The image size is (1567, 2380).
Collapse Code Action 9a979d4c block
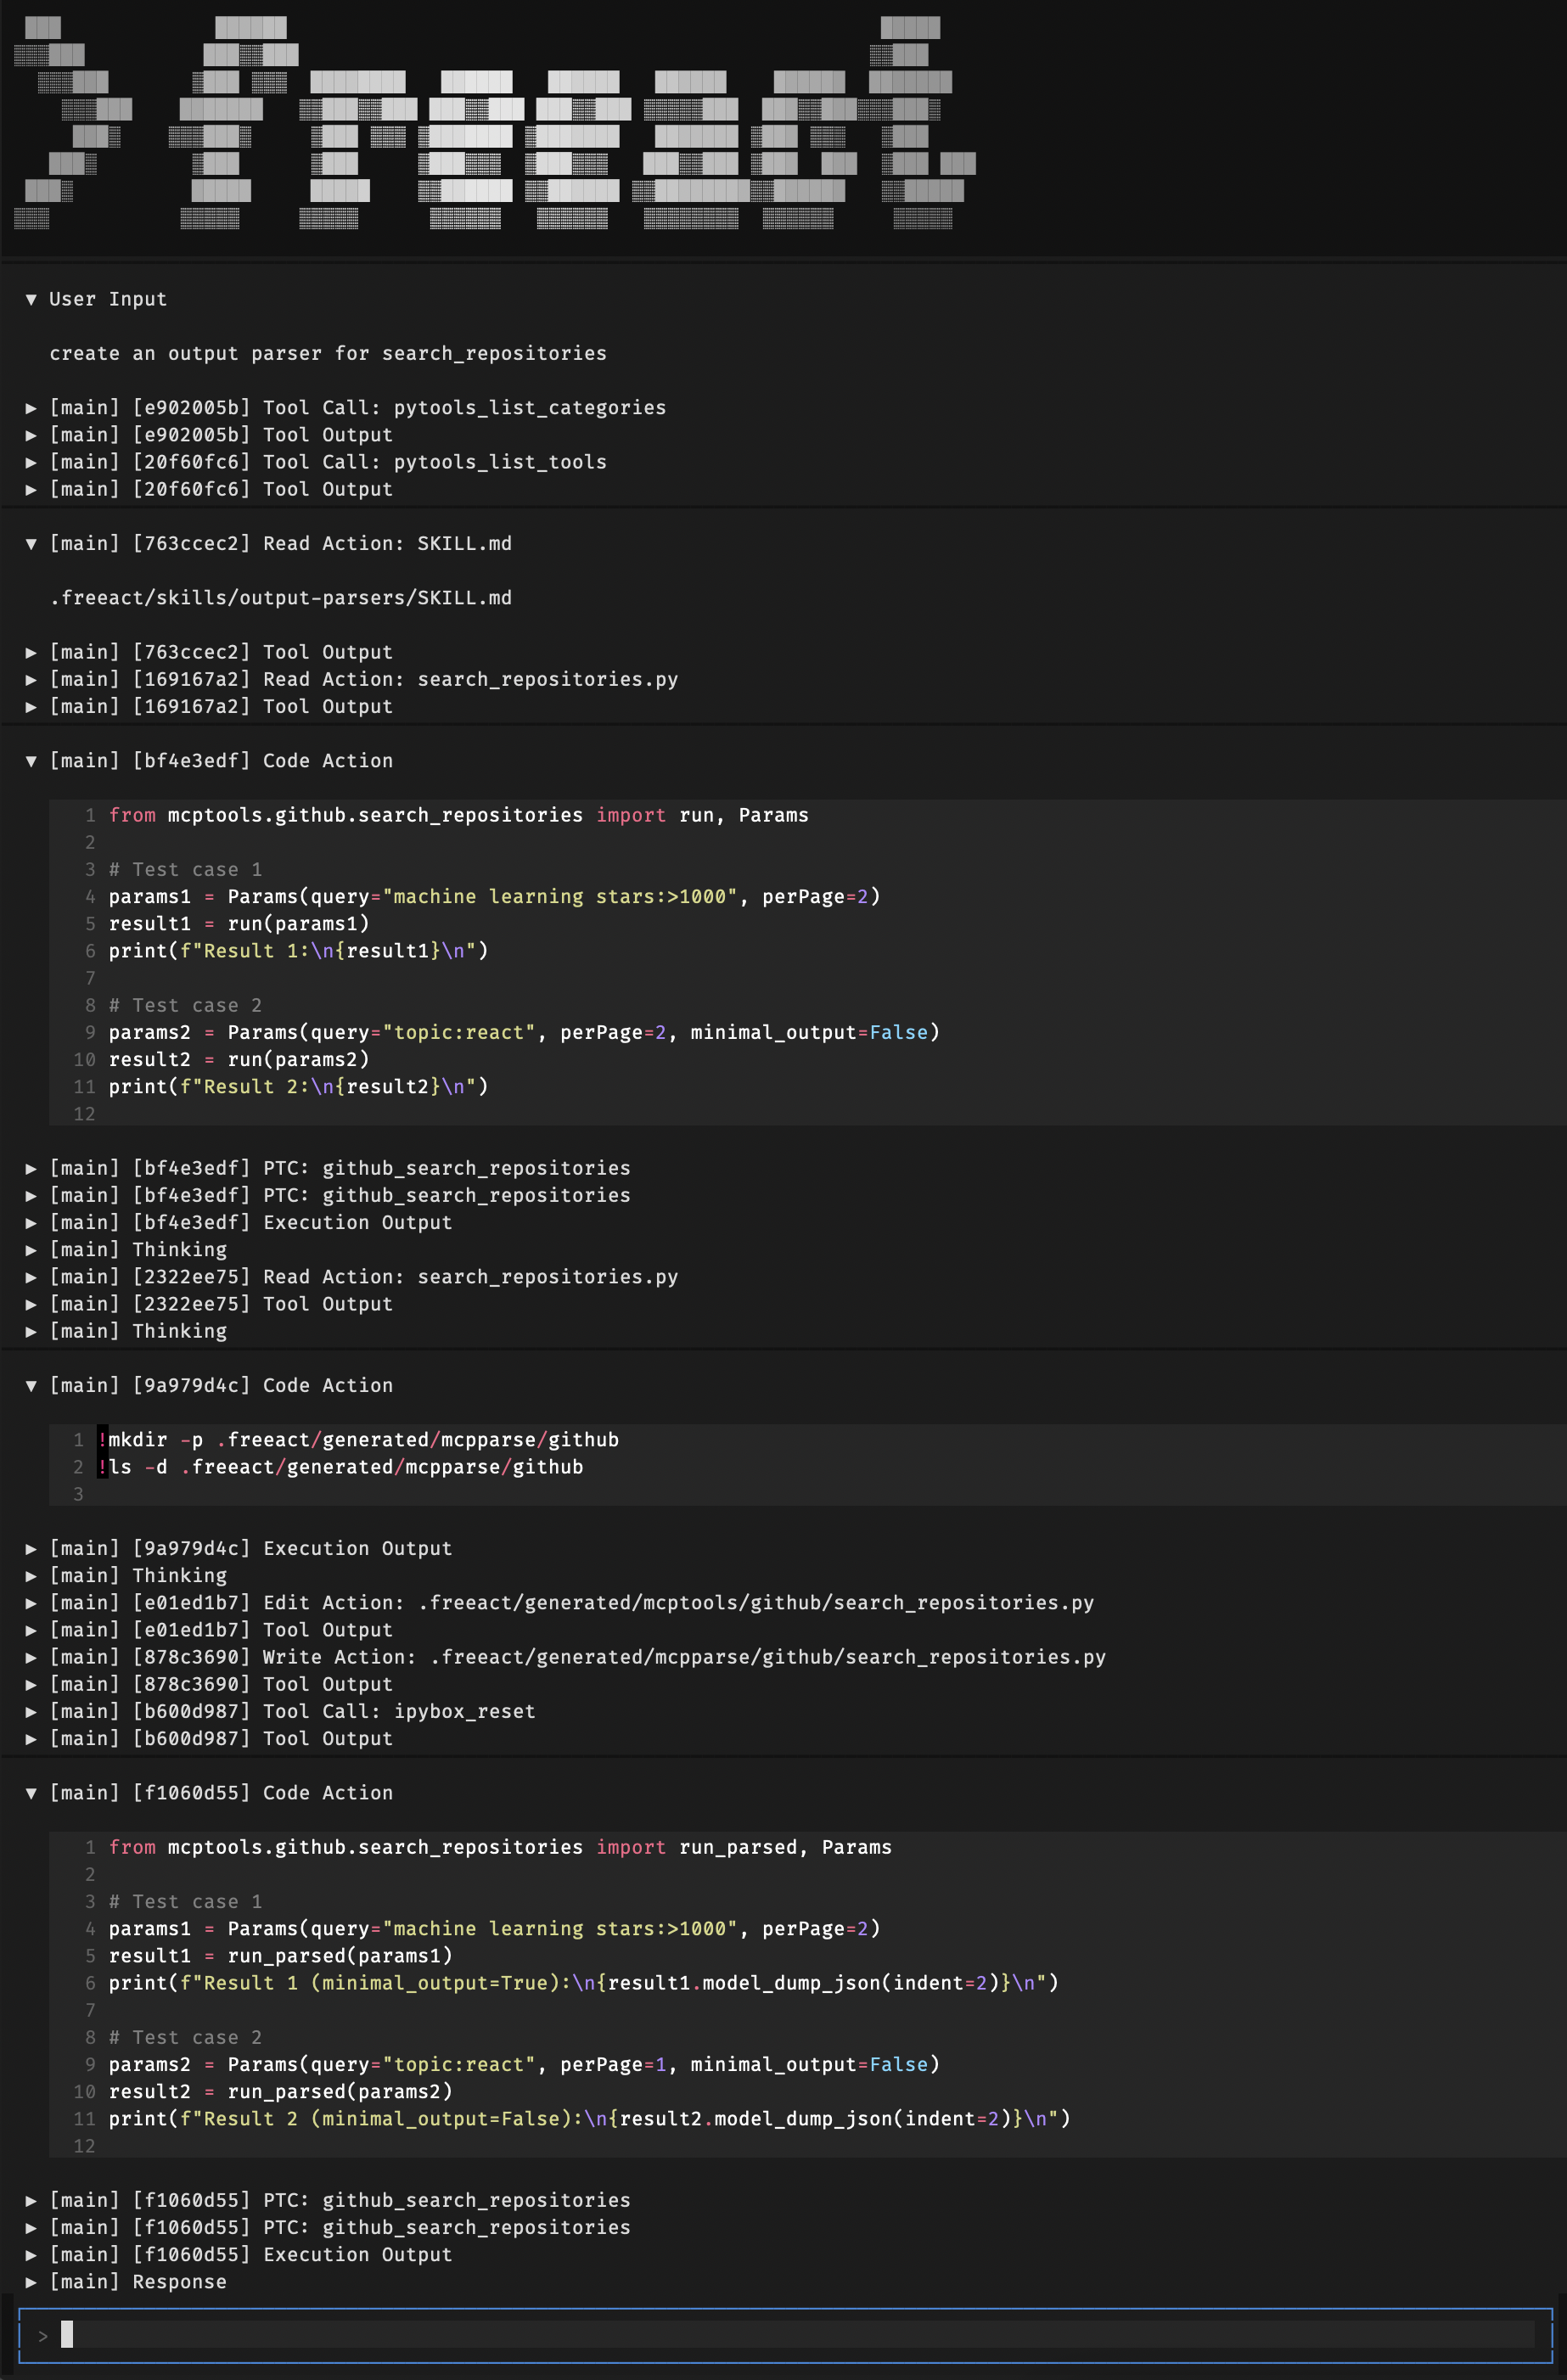click(31, 1386)
